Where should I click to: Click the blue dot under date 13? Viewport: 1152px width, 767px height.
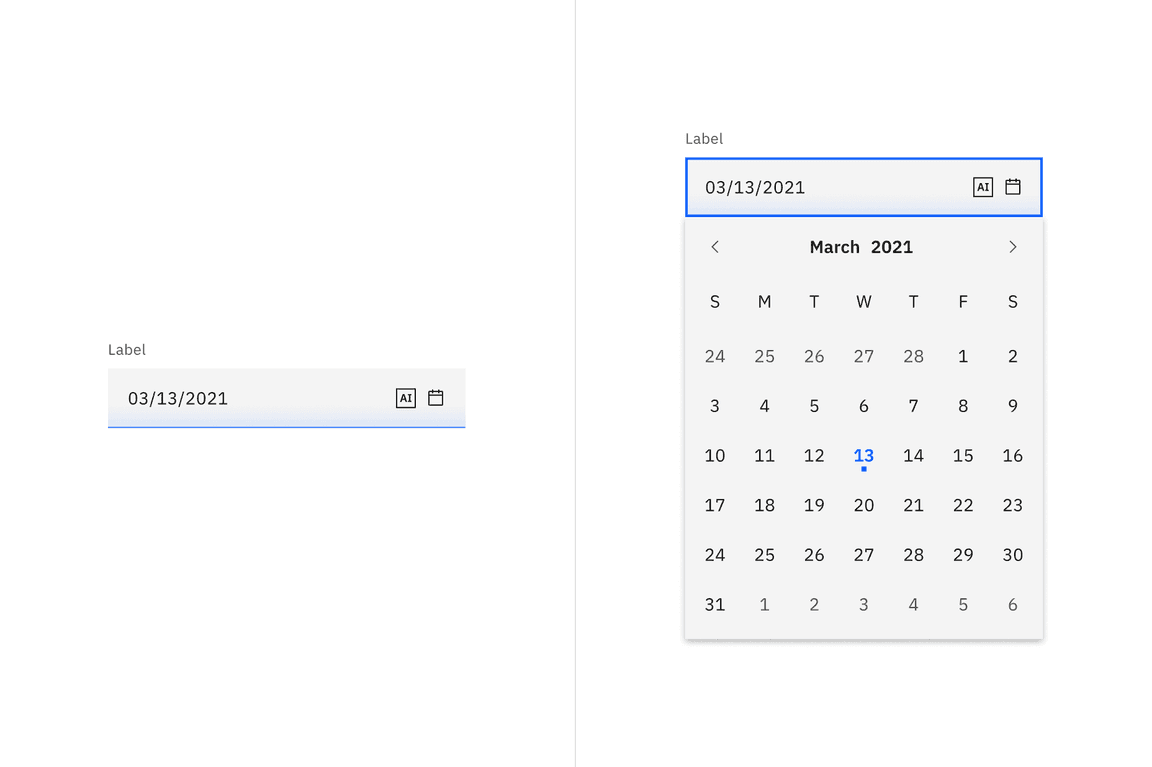[863, 468]
